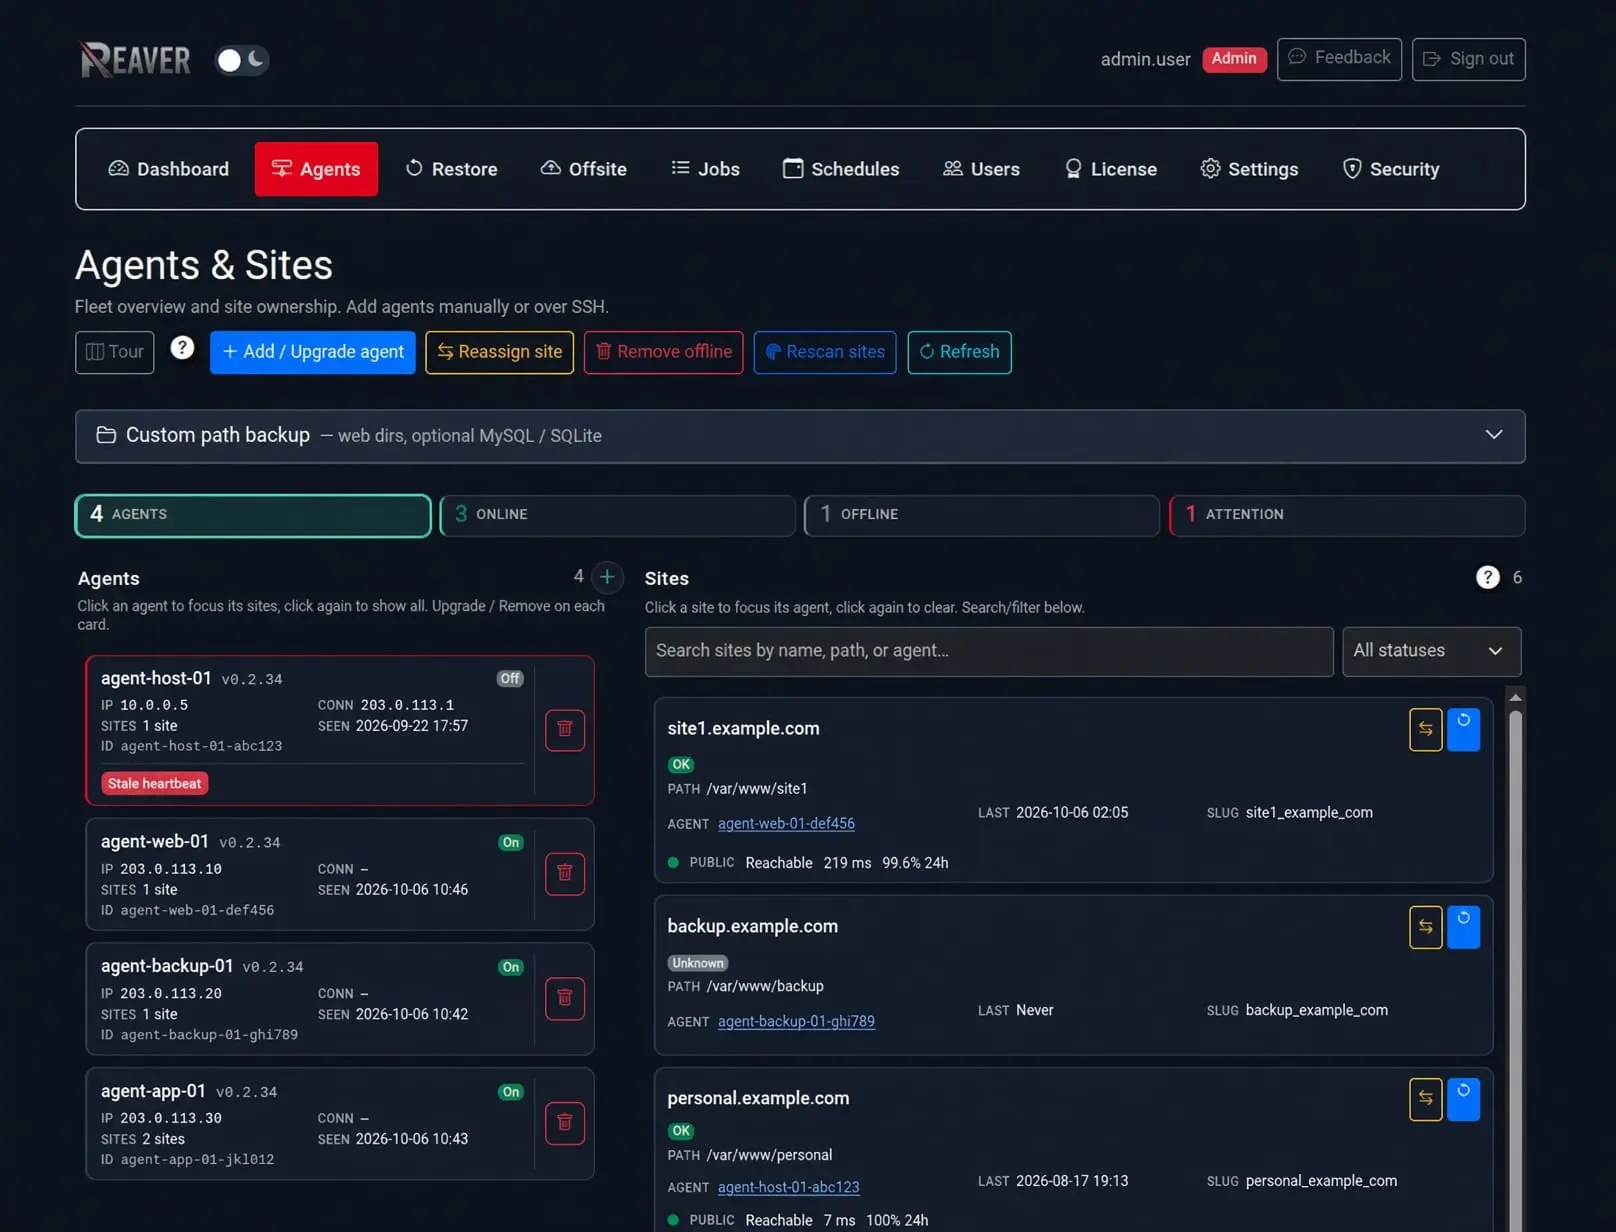Click the Reaver logo
Viewport: 1616px width, 1232px height.
click(136, 60)
